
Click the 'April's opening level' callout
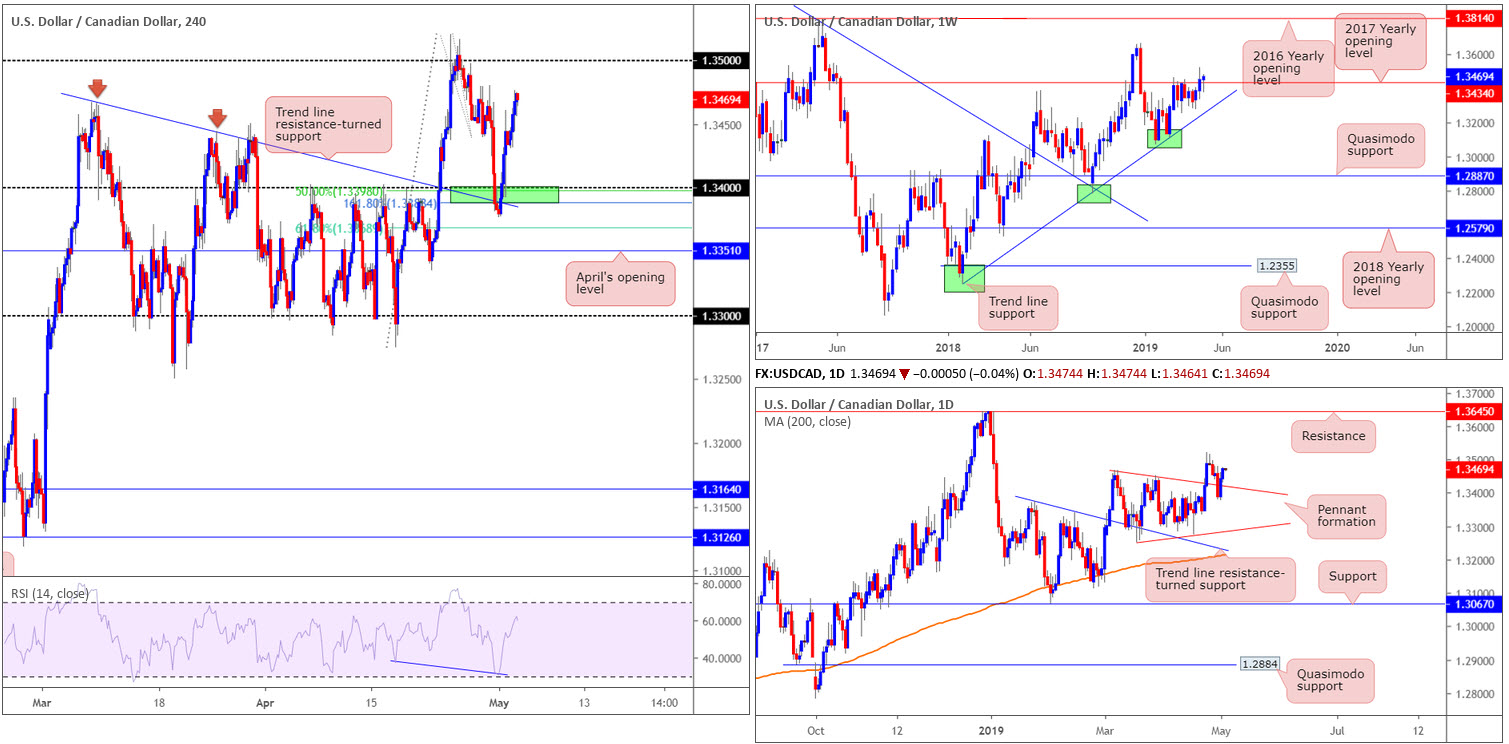(620, 285)
